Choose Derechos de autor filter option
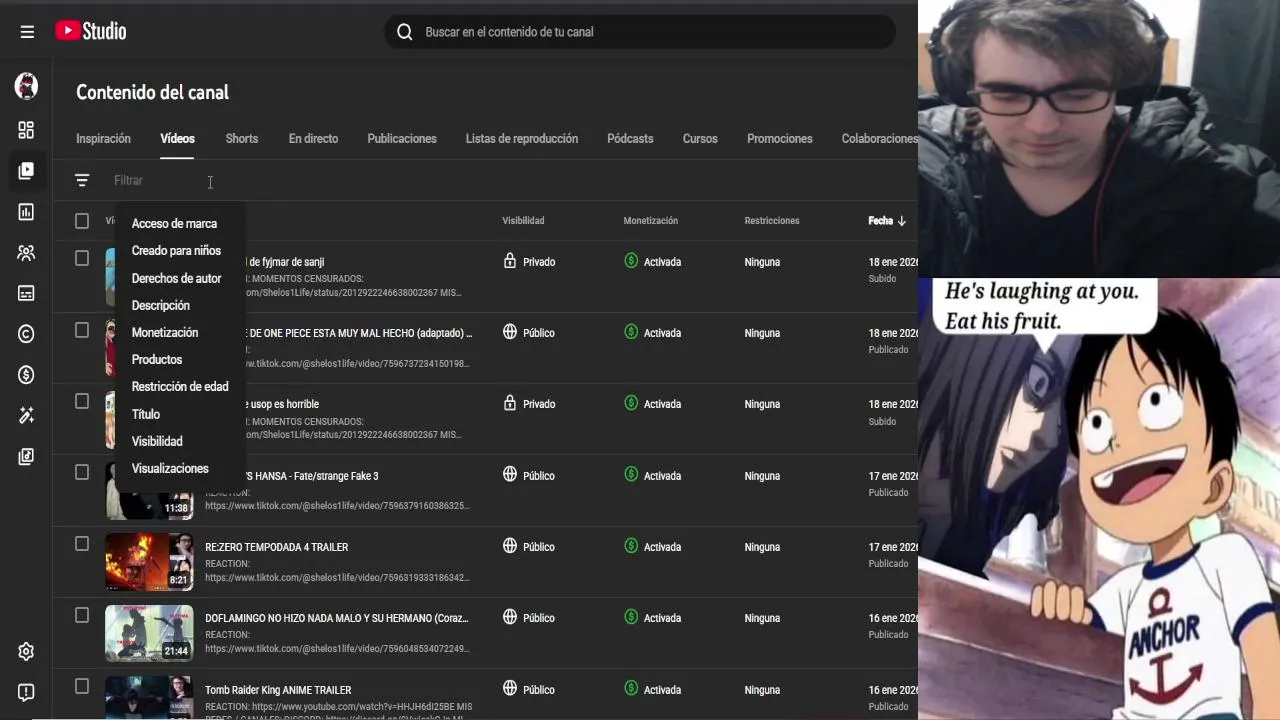 click(x=176, y=279)
